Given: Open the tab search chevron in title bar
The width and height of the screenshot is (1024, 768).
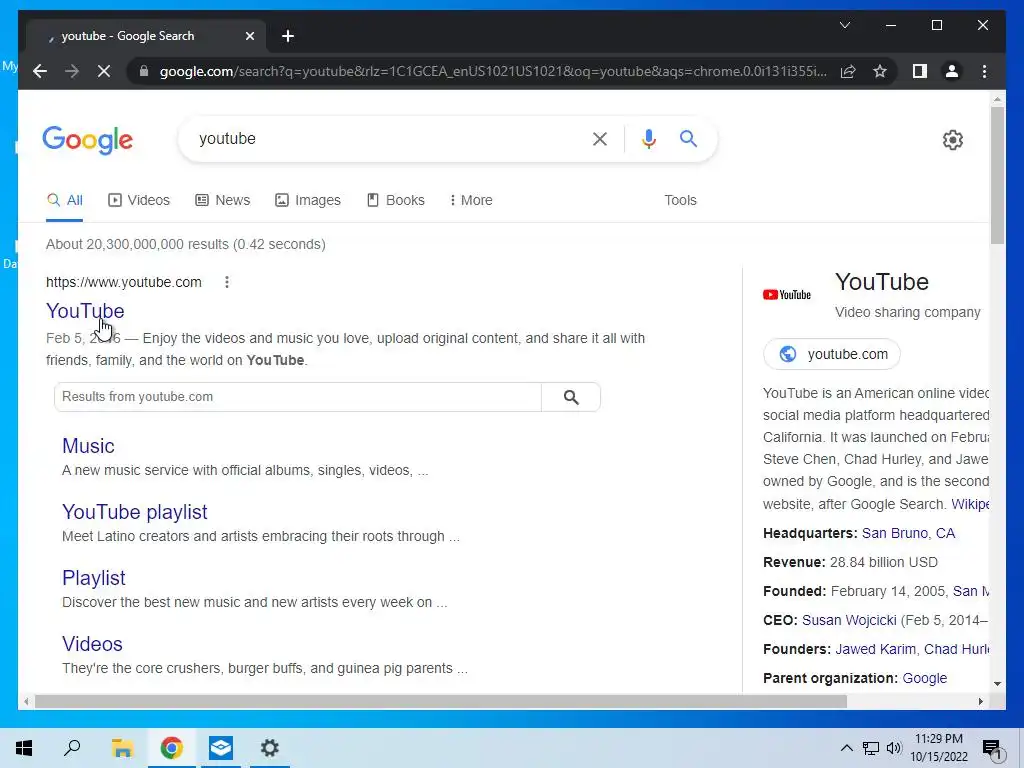Looking at the screenshot, I should tap(844, 25).
